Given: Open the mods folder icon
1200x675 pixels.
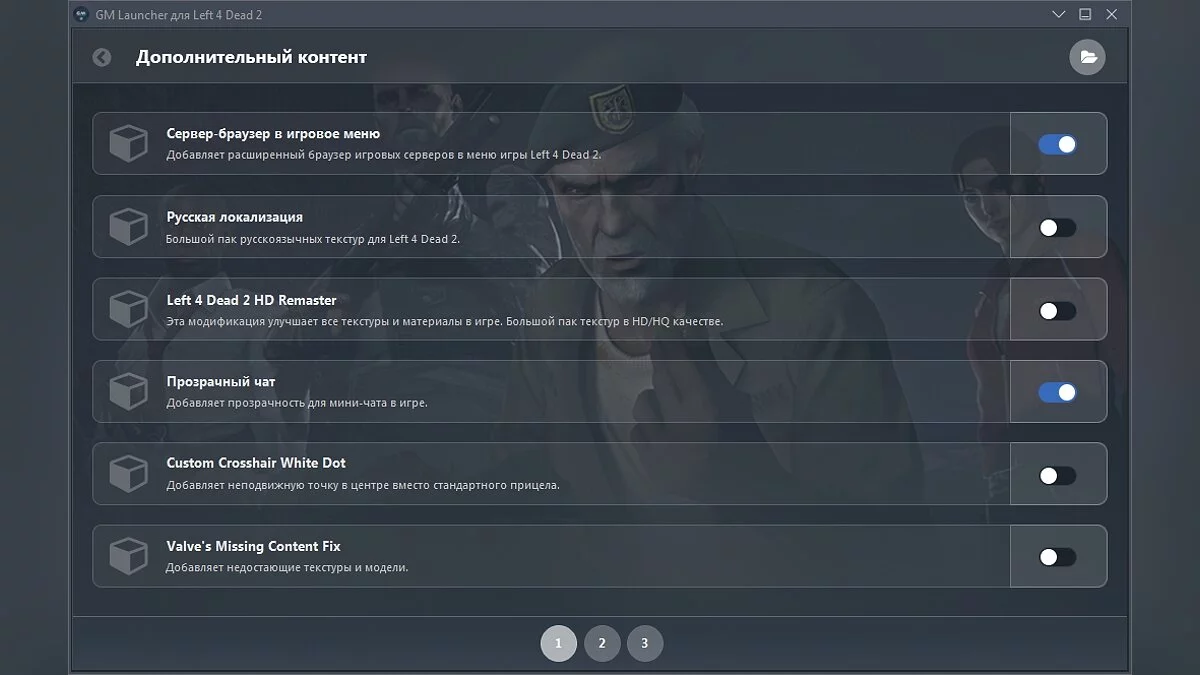Looking at the screenshot, I should (1086, 57).
